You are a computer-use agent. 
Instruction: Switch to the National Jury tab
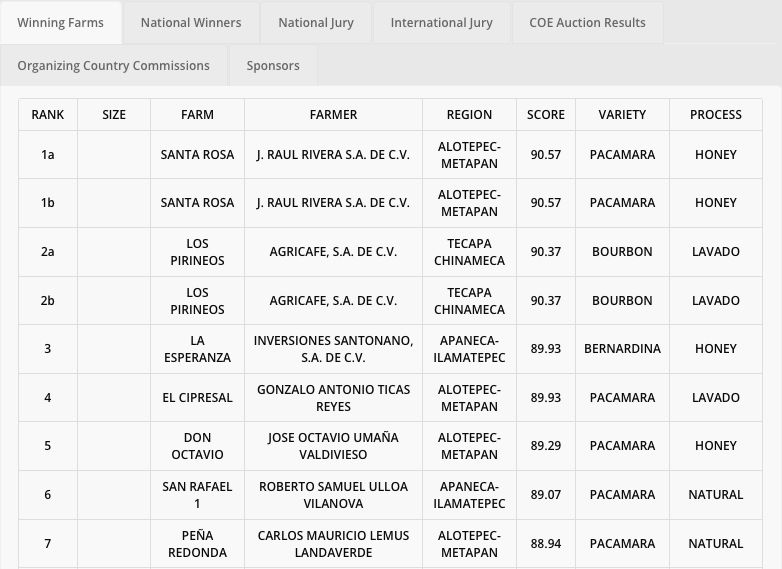tap(316, 23)
